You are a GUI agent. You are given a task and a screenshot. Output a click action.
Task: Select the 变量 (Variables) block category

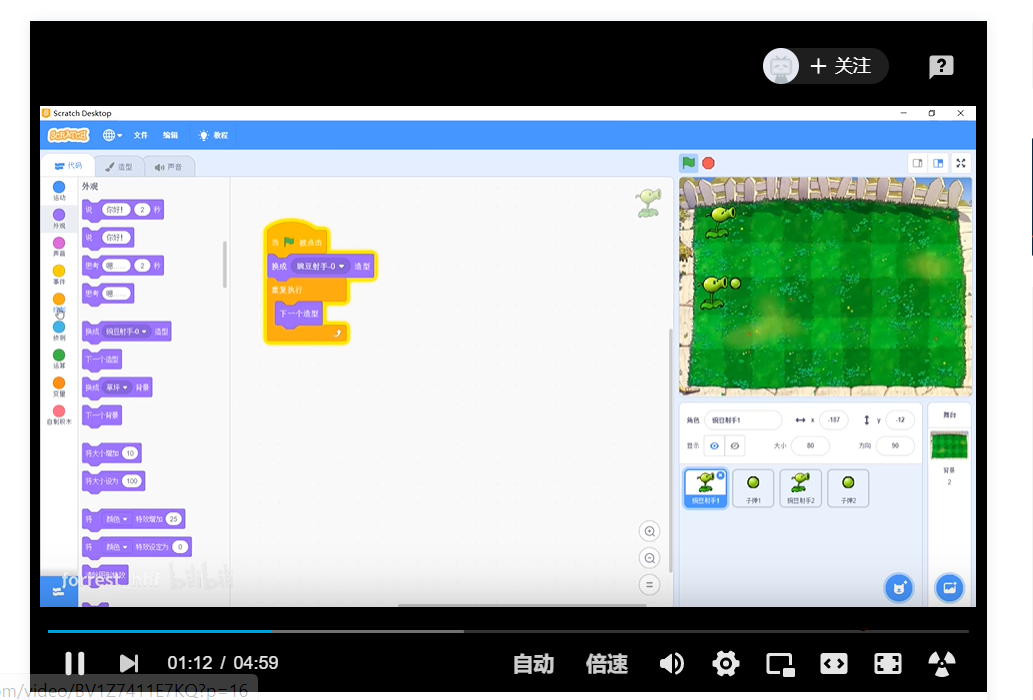pyautogui.click(x=59, y=387)
